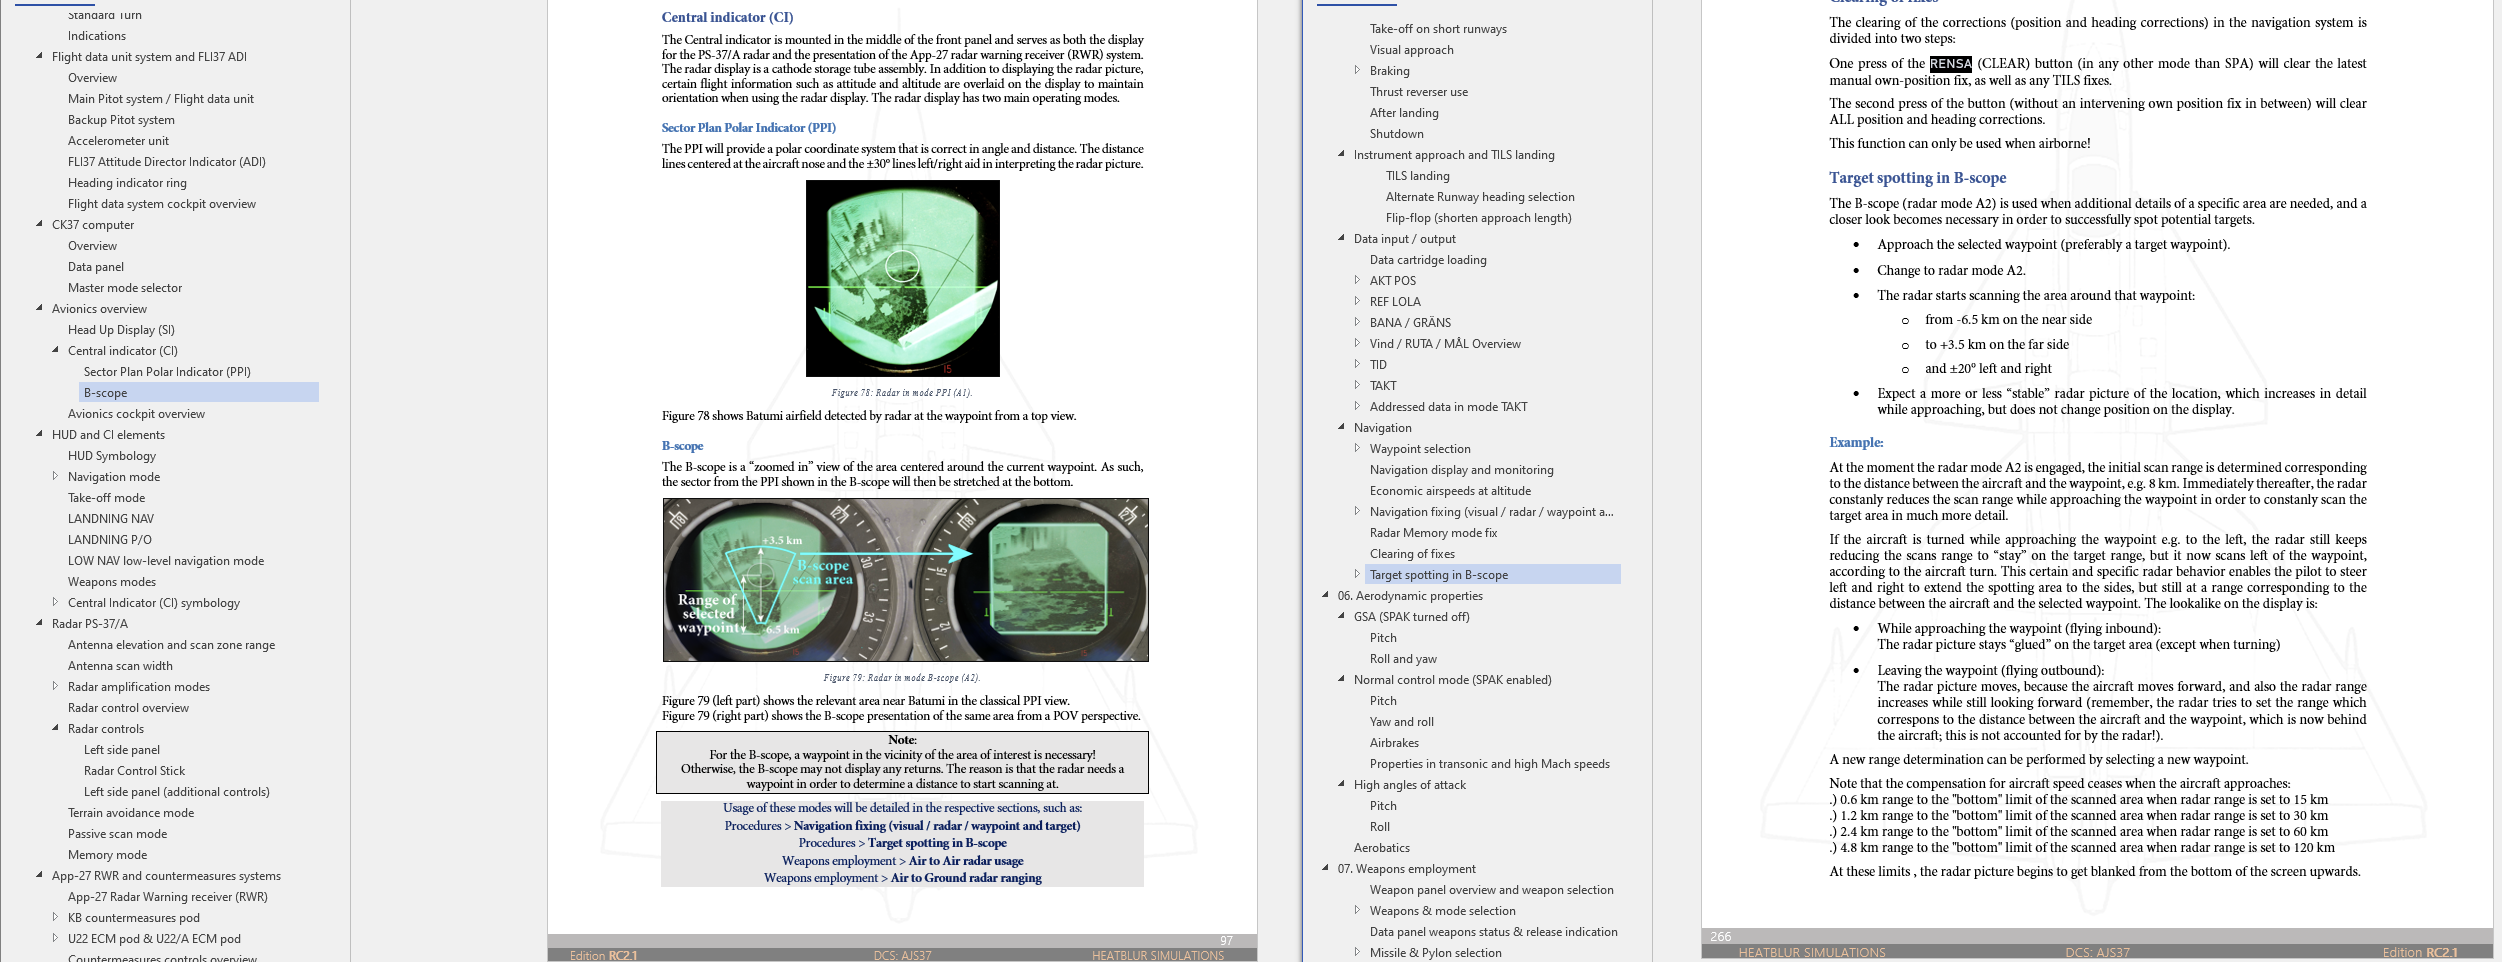Select Accelerometer unit bookmark

[118, 141]
